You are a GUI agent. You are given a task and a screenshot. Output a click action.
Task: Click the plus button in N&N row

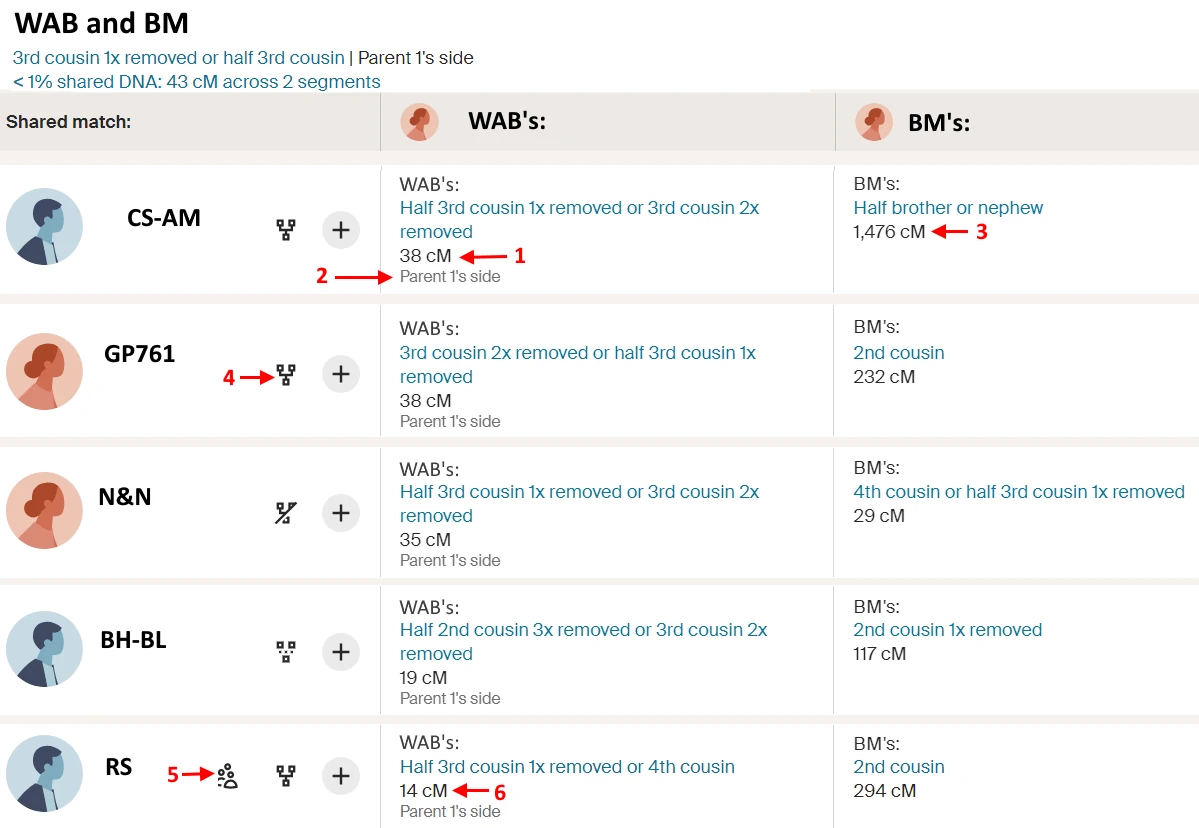pyautogui.click(x=341, y=513)
